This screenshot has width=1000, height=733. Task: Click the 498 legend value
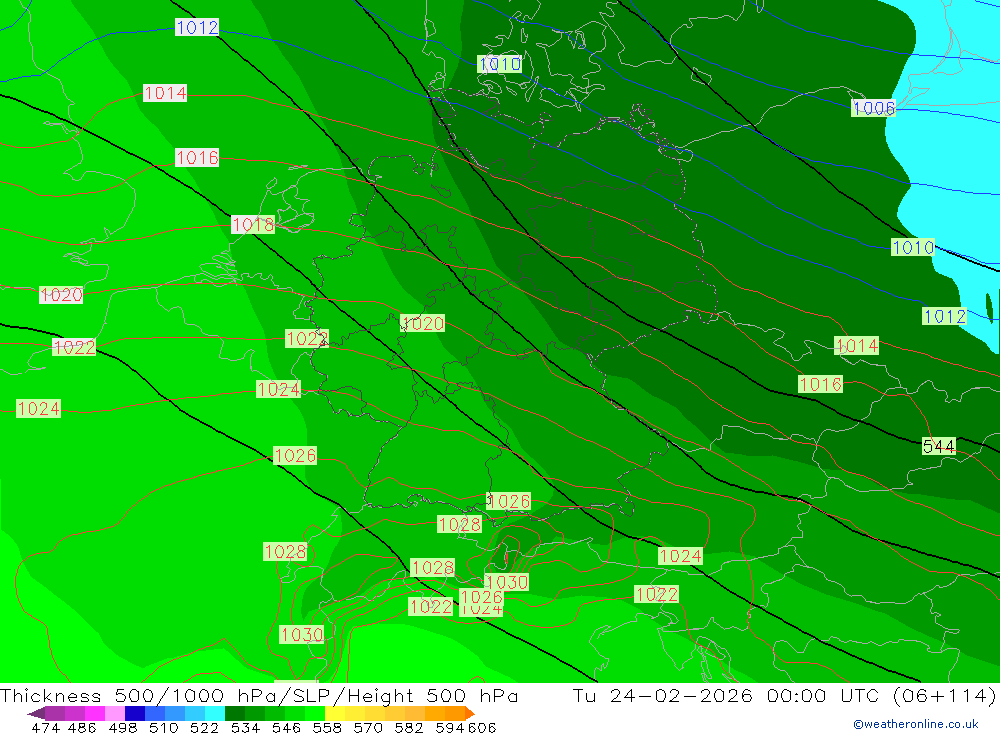[122, 727]
